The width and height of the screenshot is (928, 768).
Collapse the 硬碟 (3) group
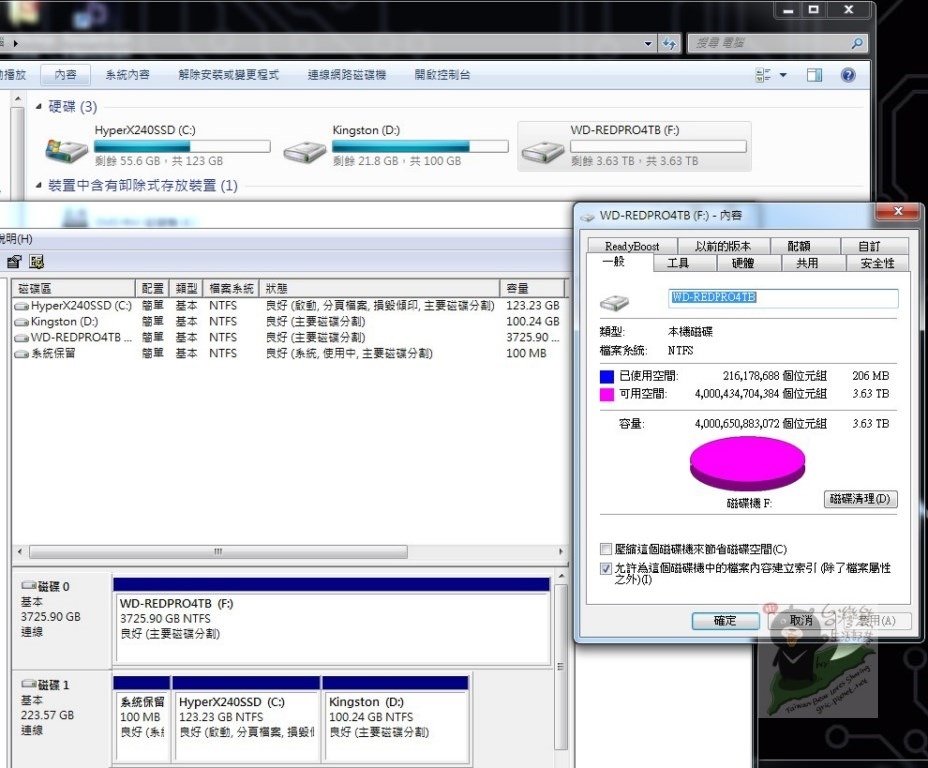[38, 107]
